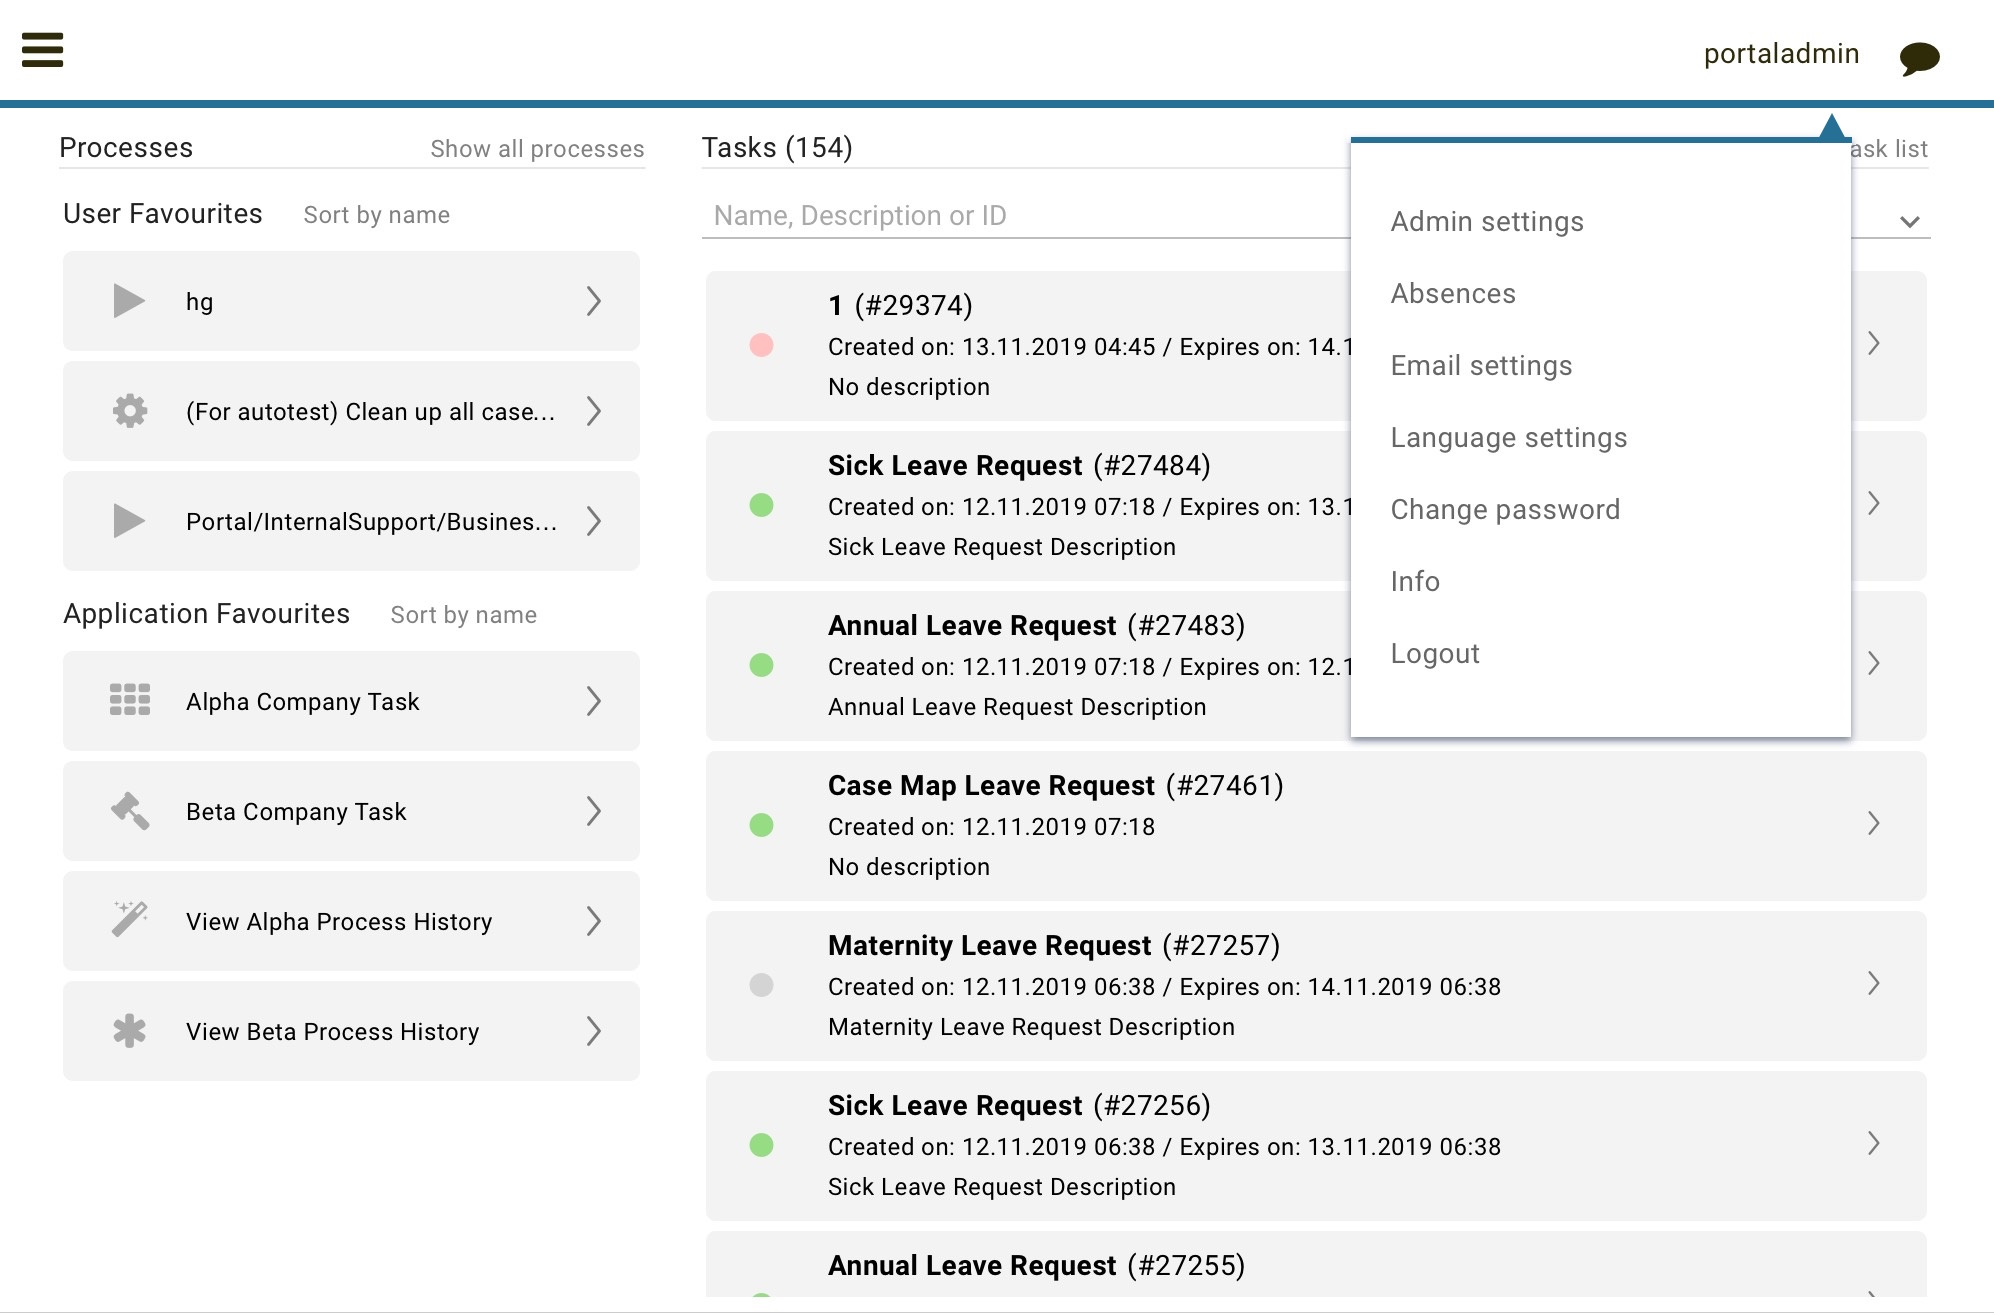The image size is (1994, 1313).
Task: Click asterisk icon for Beta Process History
Action: (x=129, y=1030)
